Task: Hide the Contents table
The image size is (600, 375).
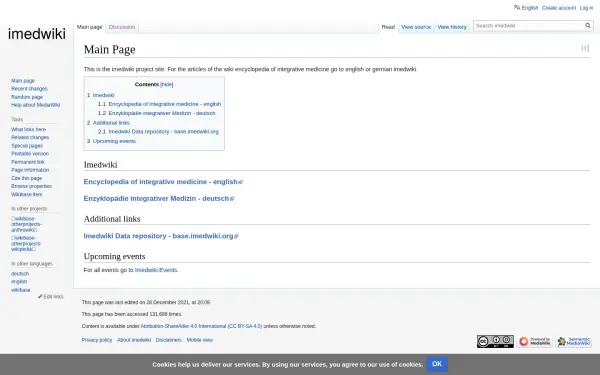Action: 166,85
